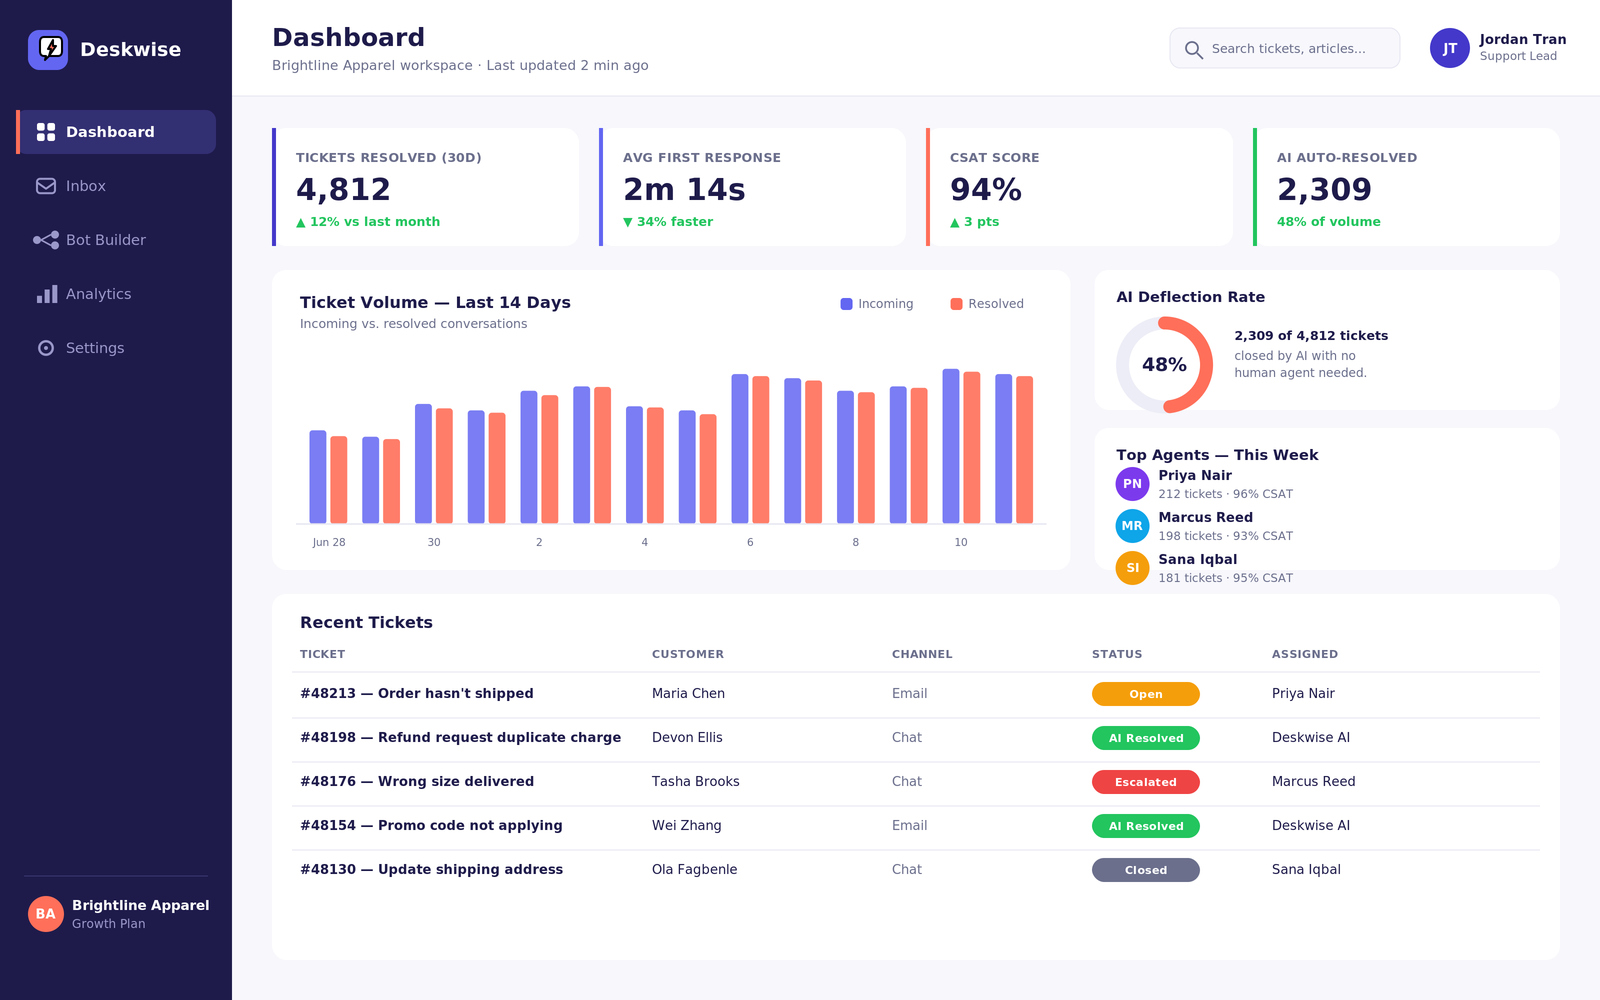The height and width of the screenshot is (1000, 1600).
Task: Click customer name Tasha Brooks
Action: tap(696, 782)
